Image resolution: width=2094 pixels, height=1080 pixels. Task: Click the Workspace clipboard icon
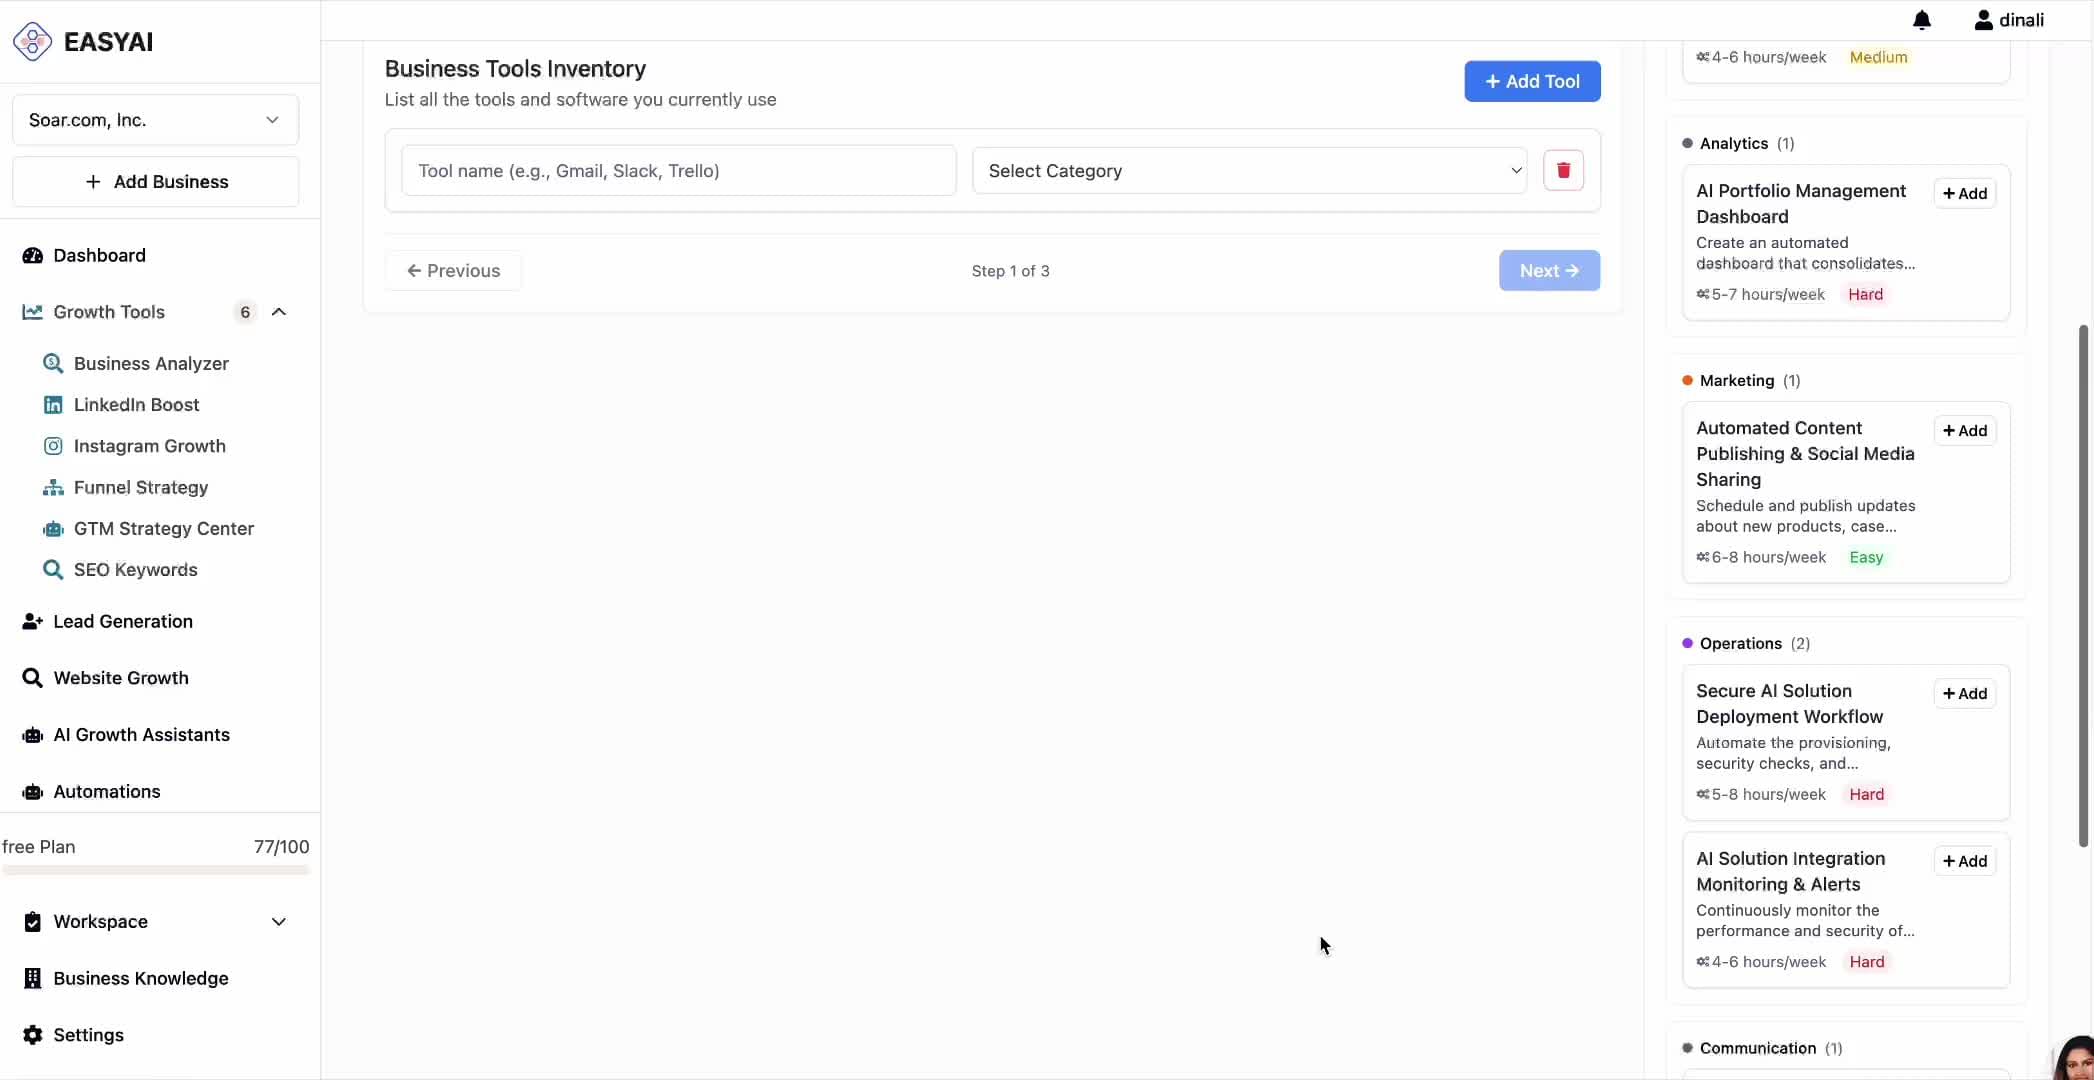tap(33, 922)
